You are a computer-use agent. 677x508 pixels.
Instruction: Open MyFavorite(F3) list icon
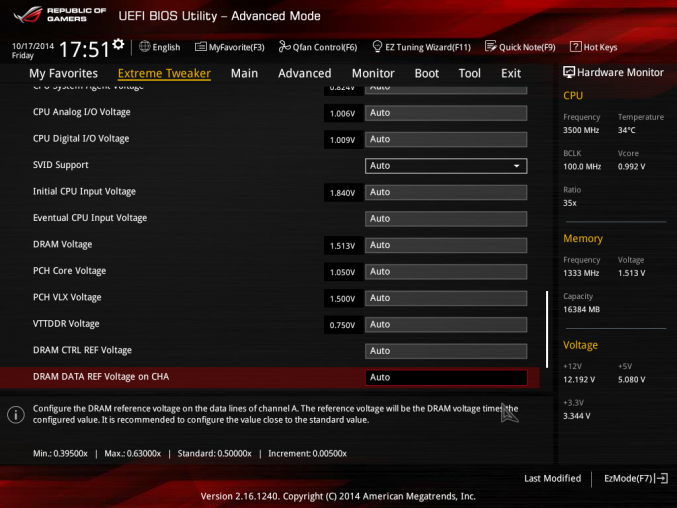[200, 47]
